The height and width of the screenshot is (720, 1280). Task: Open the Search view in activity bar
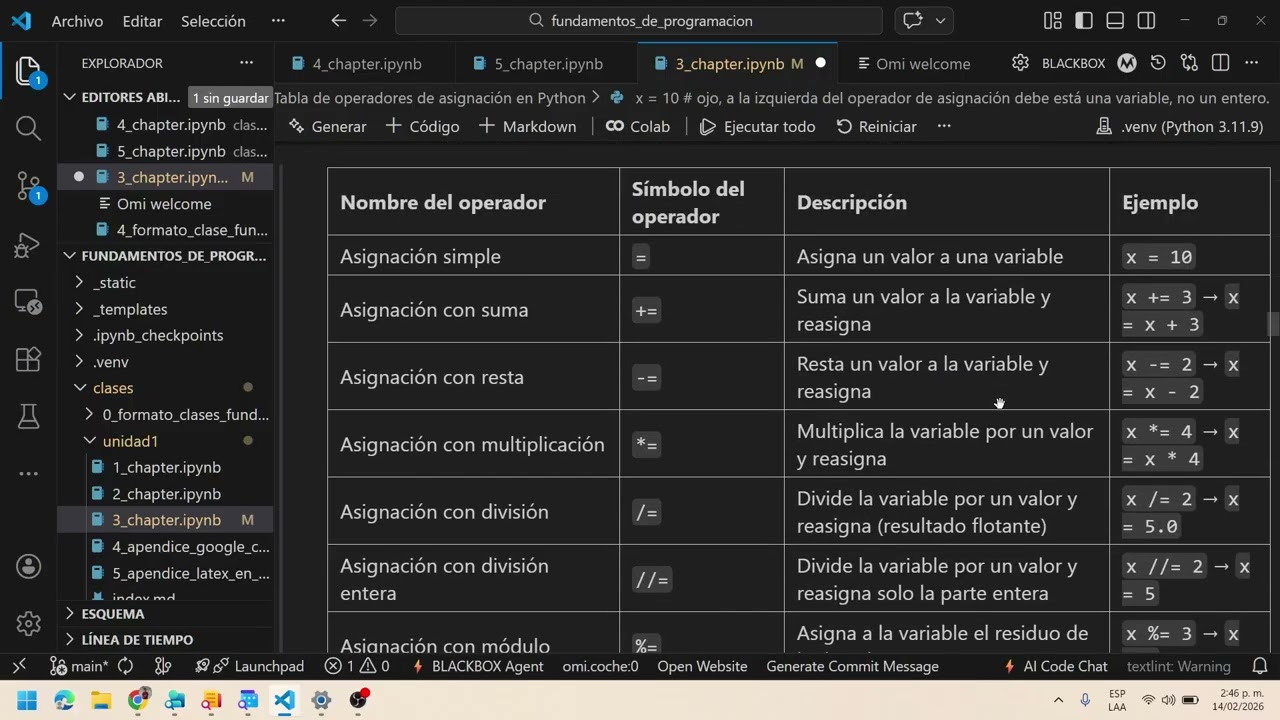pyautogui.click(x=28, y=127)
